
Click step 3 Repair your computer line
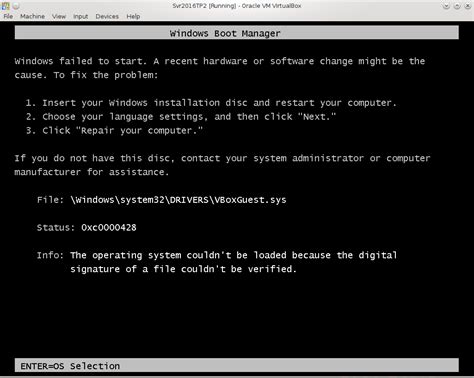coord(114,130)
